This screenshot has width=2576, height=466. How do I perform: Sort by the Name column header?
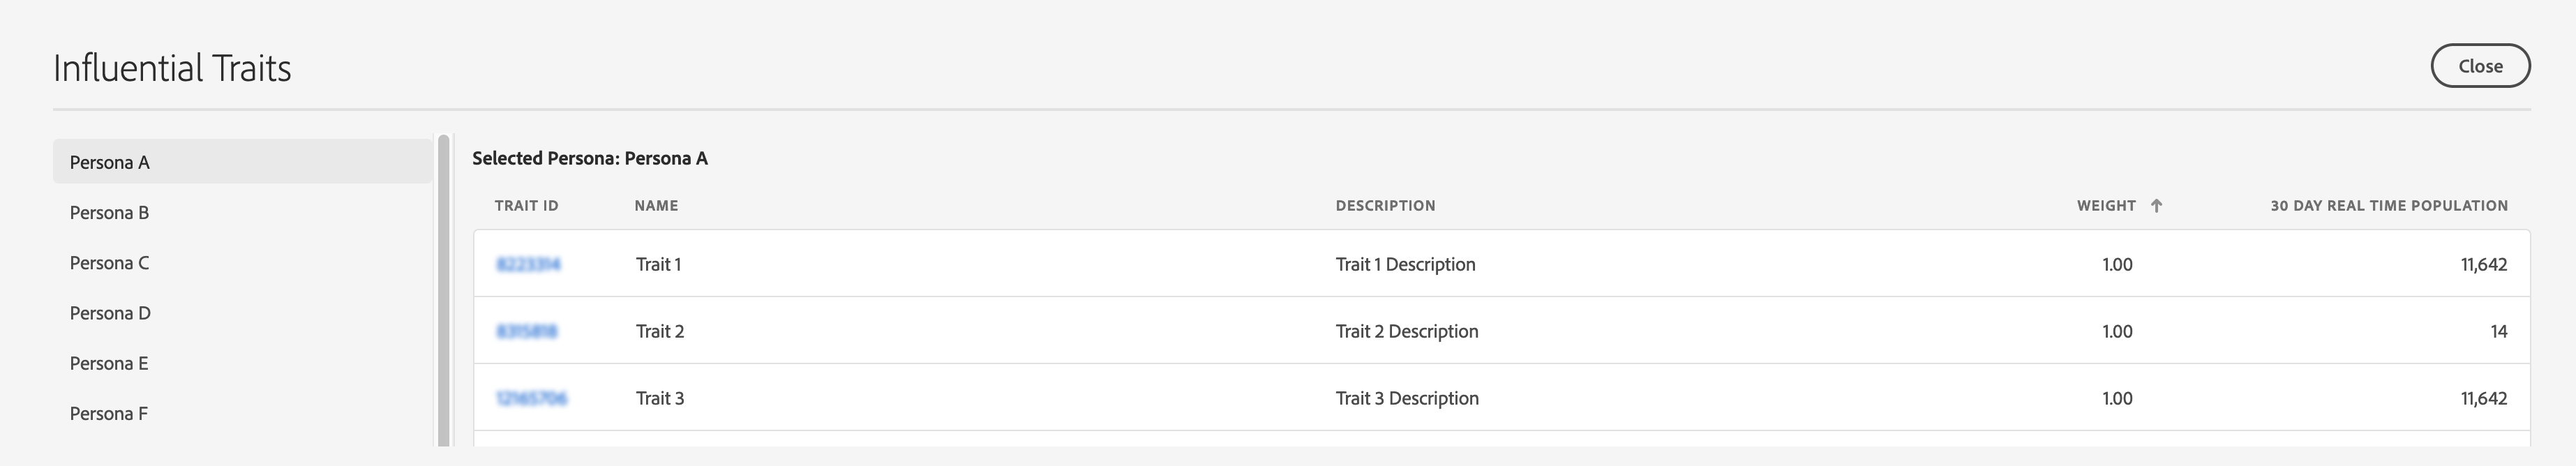coord(656,206)
